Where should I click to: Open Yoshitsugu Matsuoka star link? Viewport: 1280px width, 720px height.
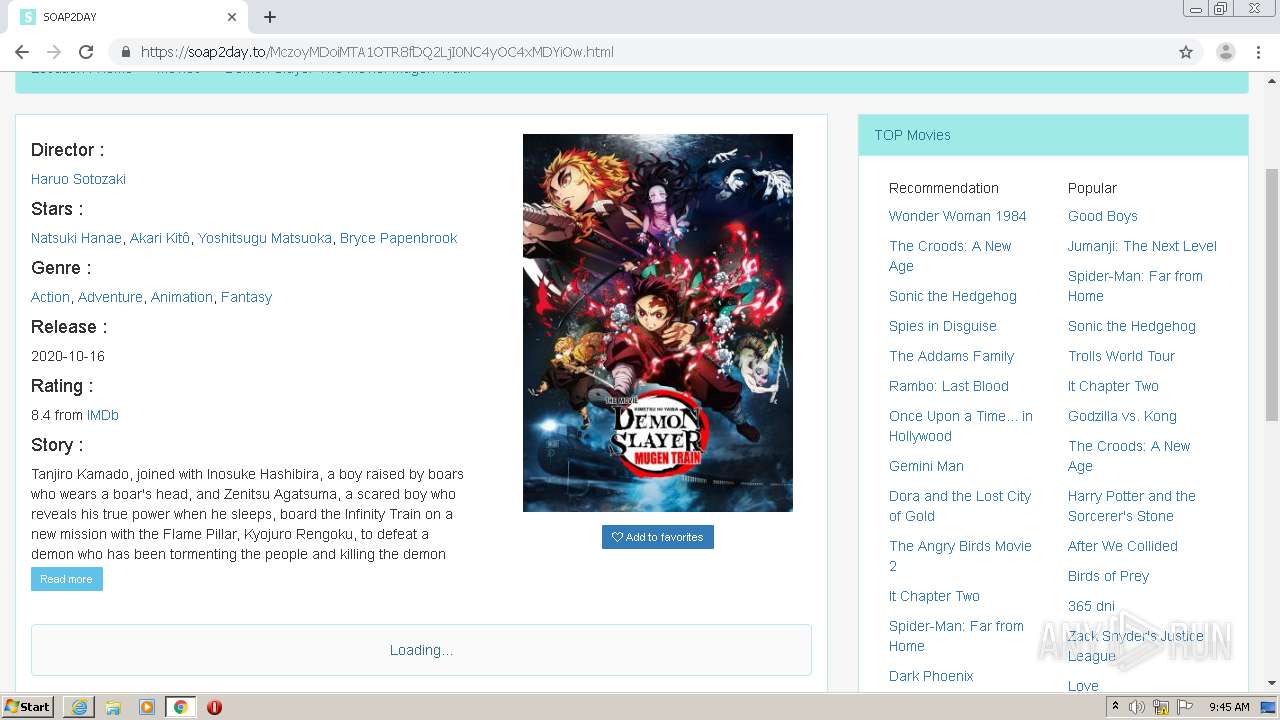click(265, 238)
